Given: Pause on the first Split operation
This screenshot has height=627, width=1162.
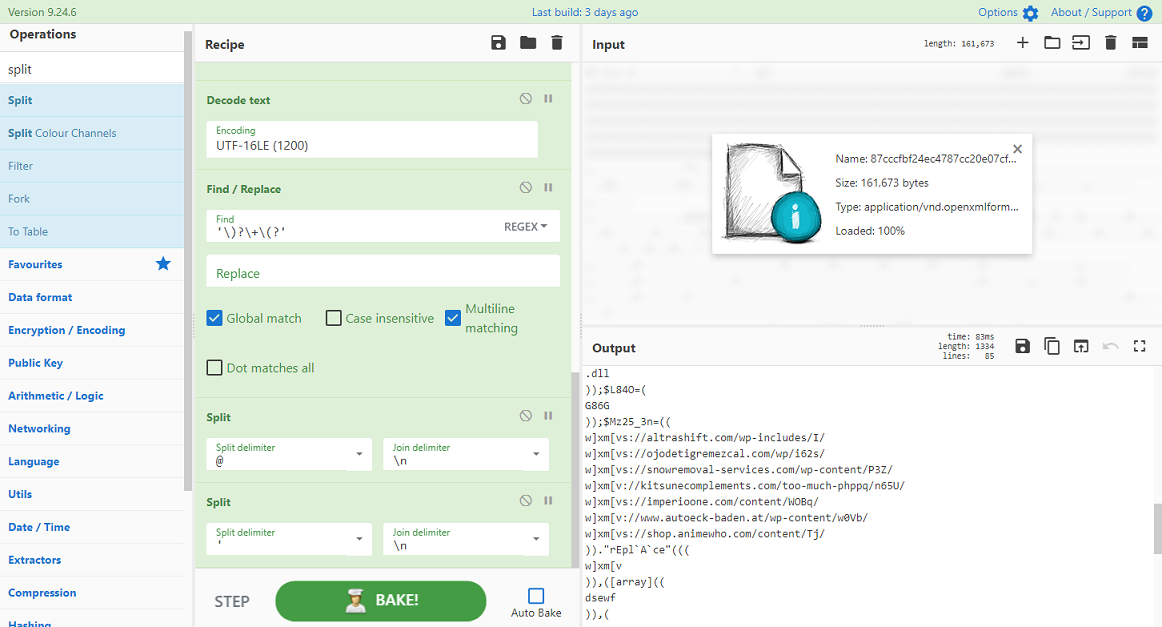Looking at the screenshot, I should 548,416.
